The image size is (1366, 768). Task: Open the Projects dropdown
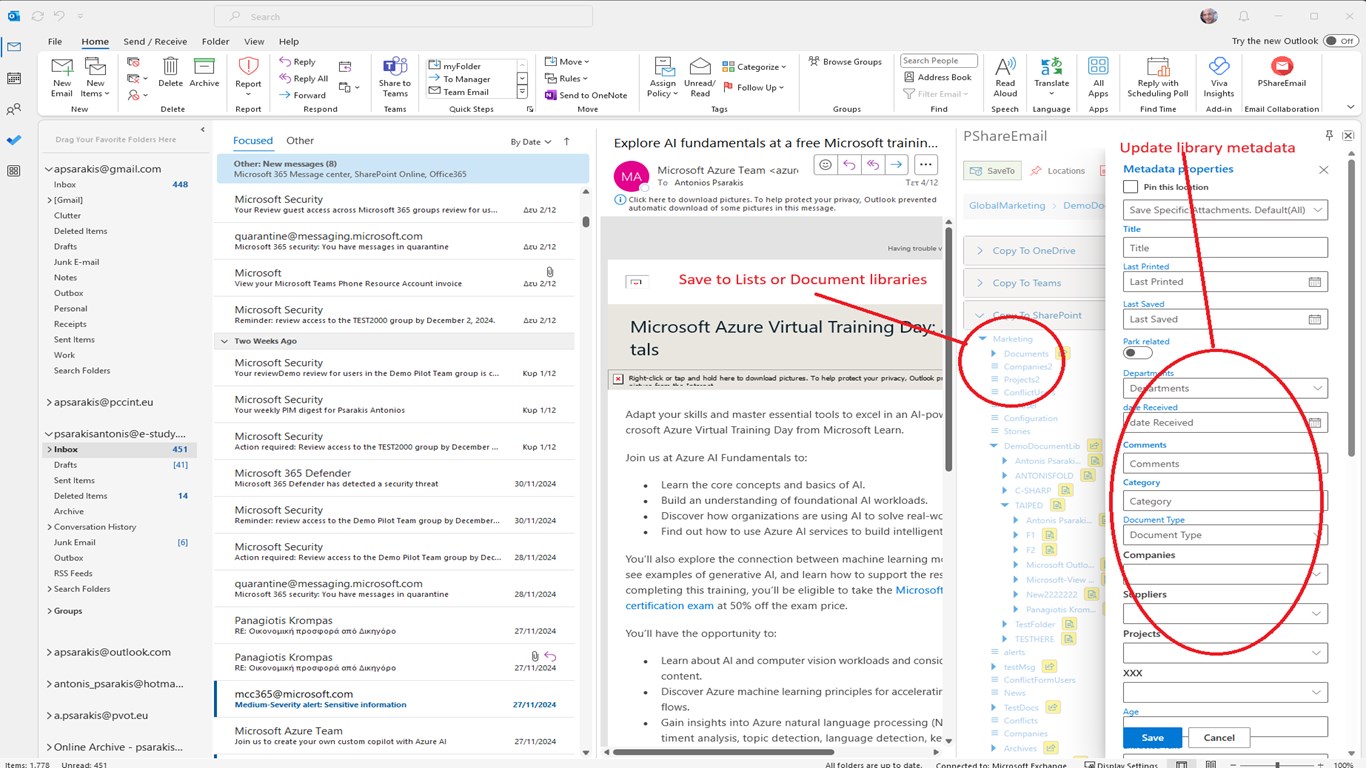pos(1225,653)
